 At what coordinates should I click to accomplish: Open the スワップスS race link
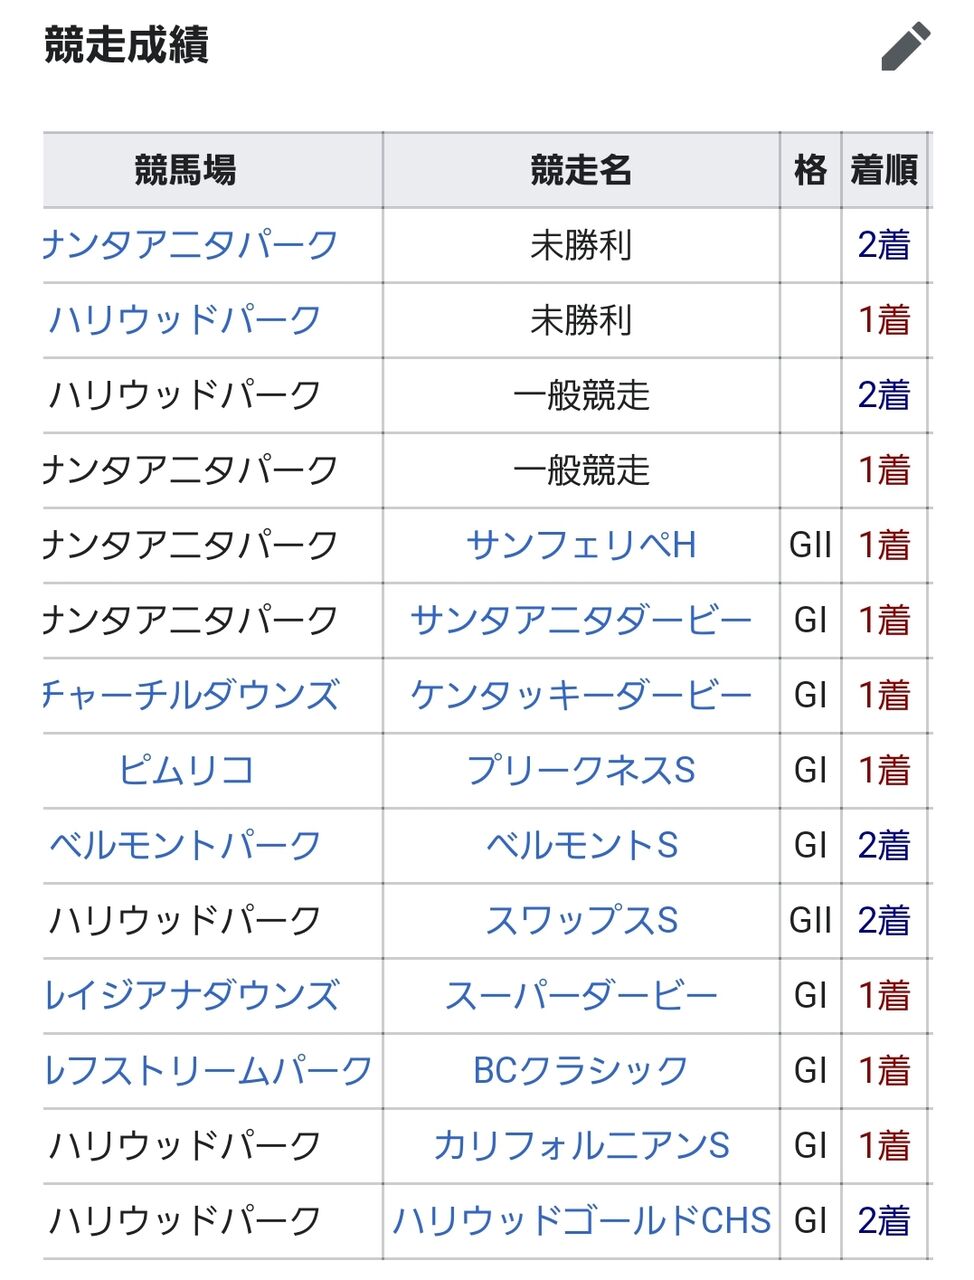pos(581,920)
